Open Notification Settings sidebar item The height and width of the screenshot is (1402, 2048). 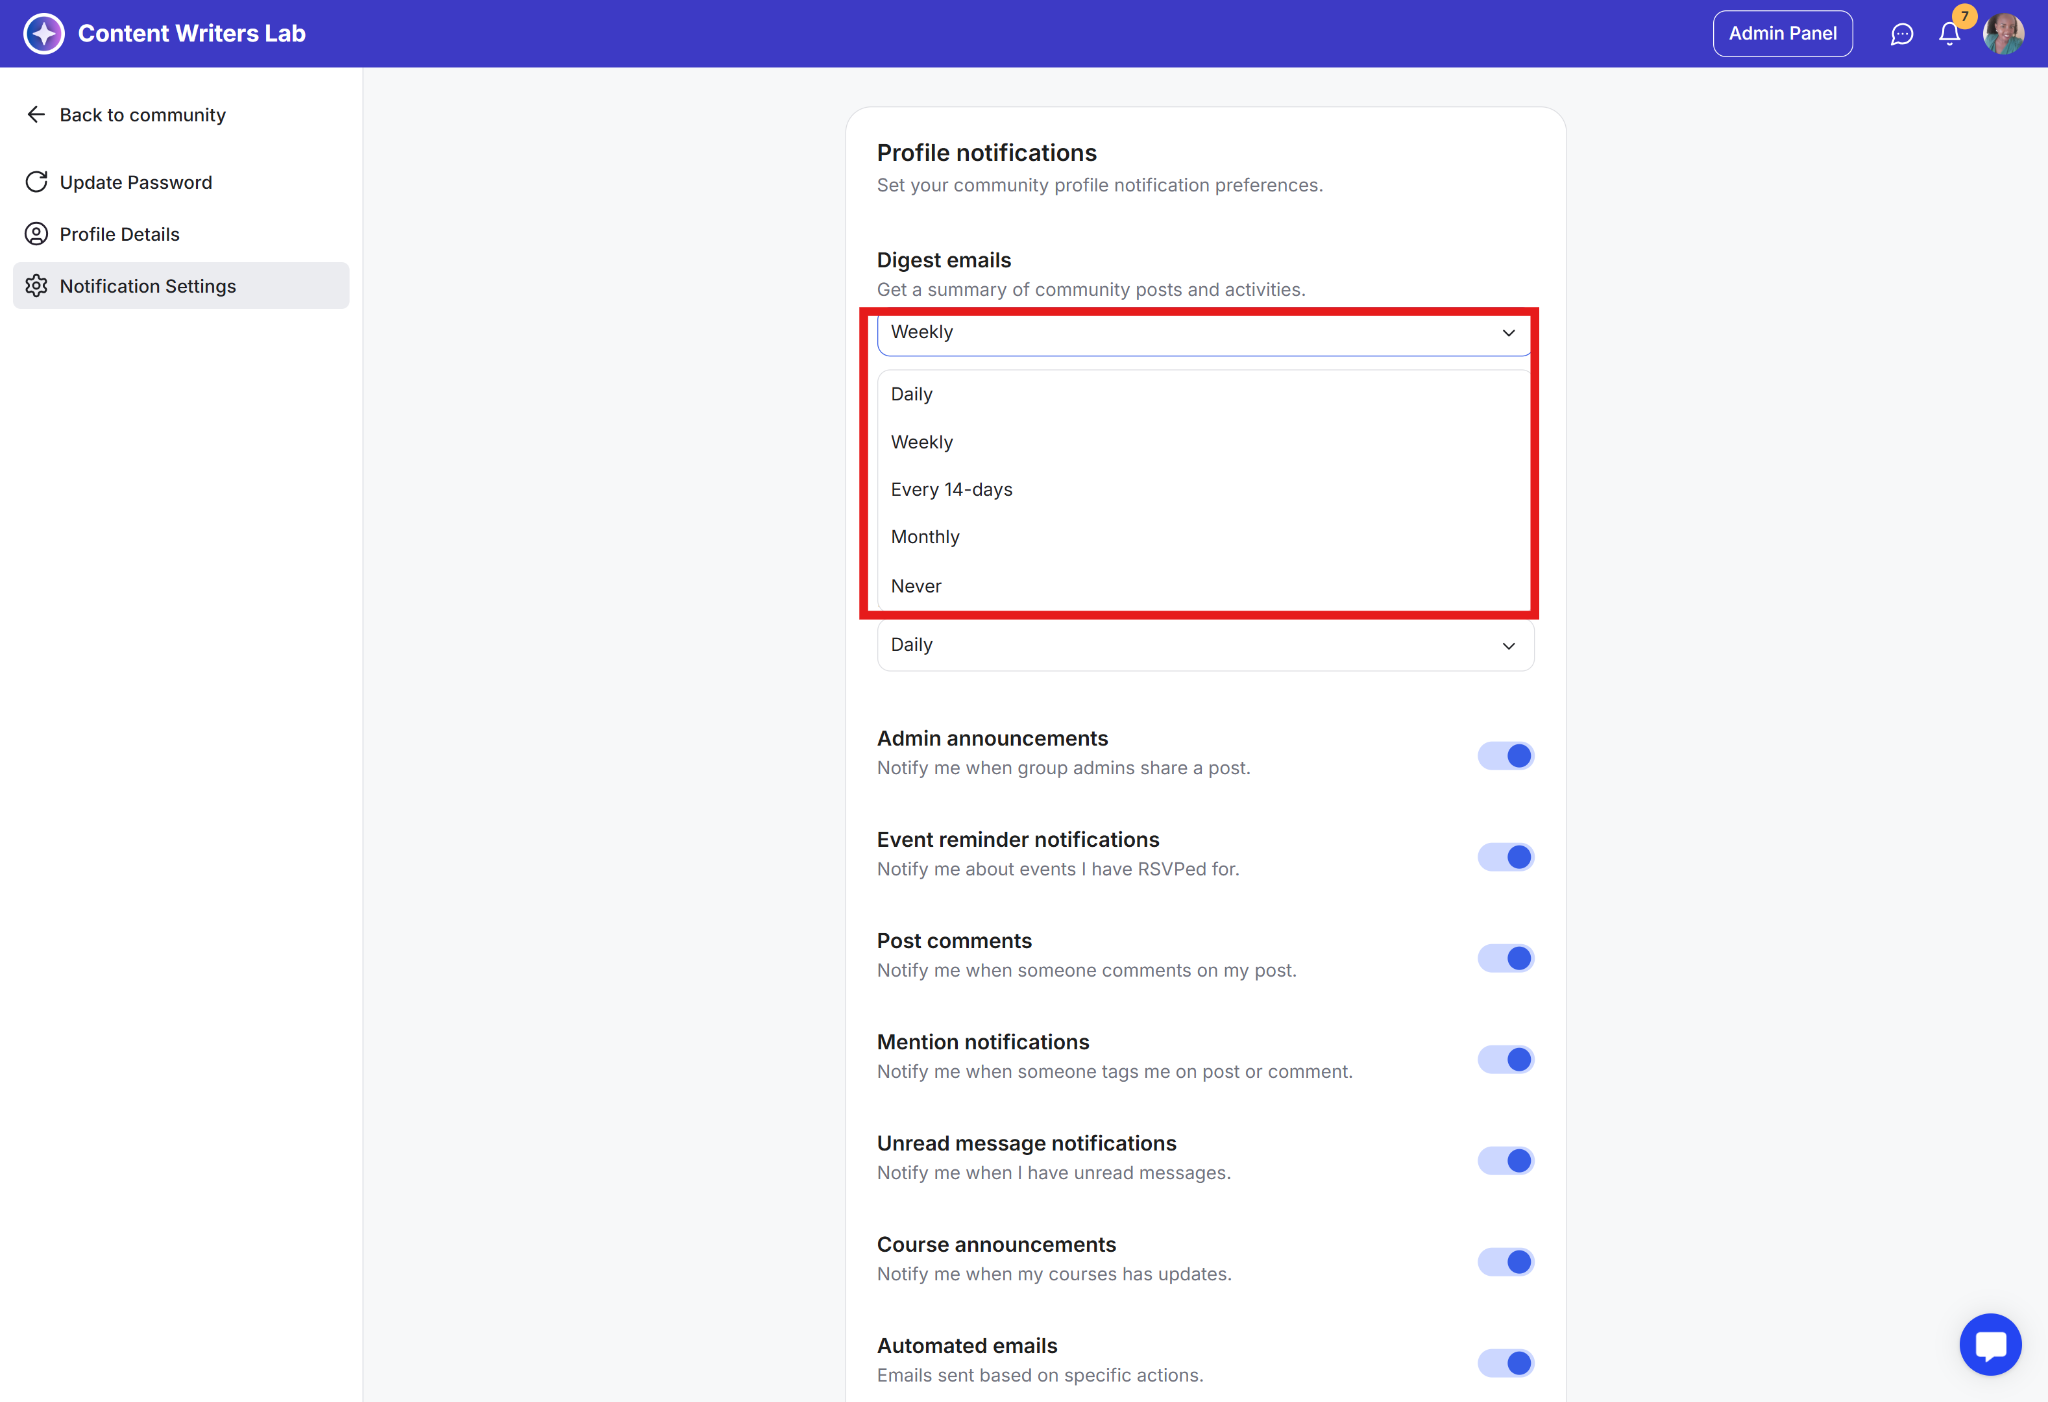[148, 286]
